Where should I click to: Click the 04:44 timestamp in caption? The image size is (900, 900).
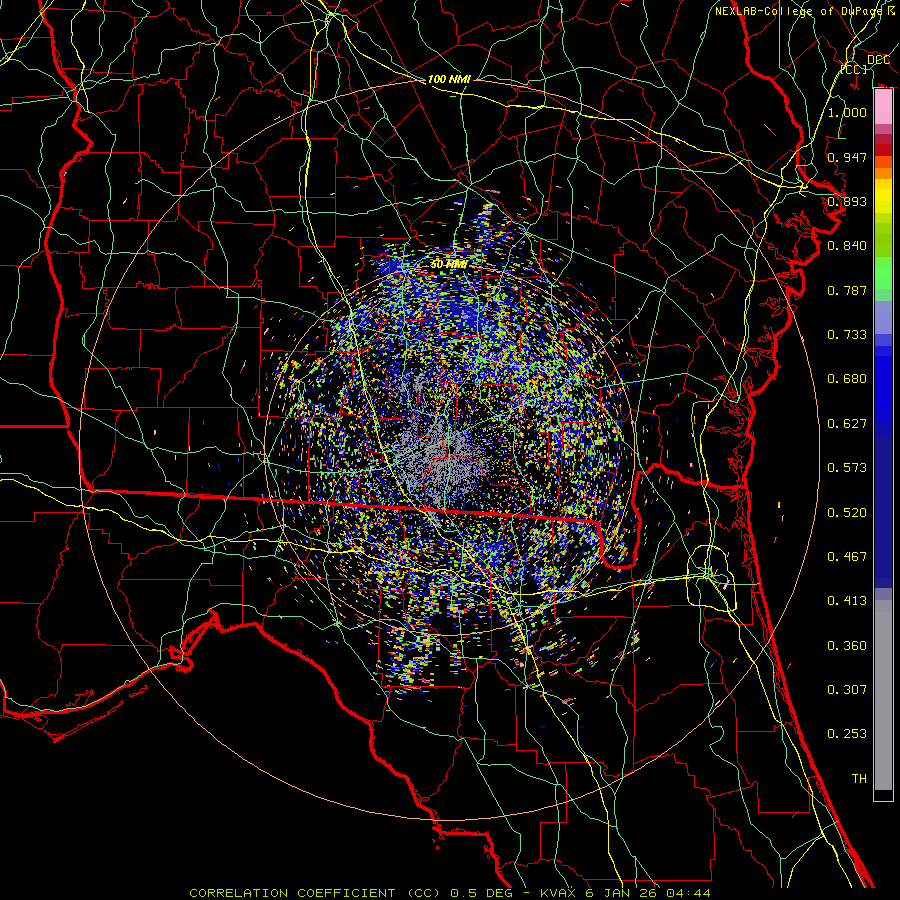tap(687, 893)
